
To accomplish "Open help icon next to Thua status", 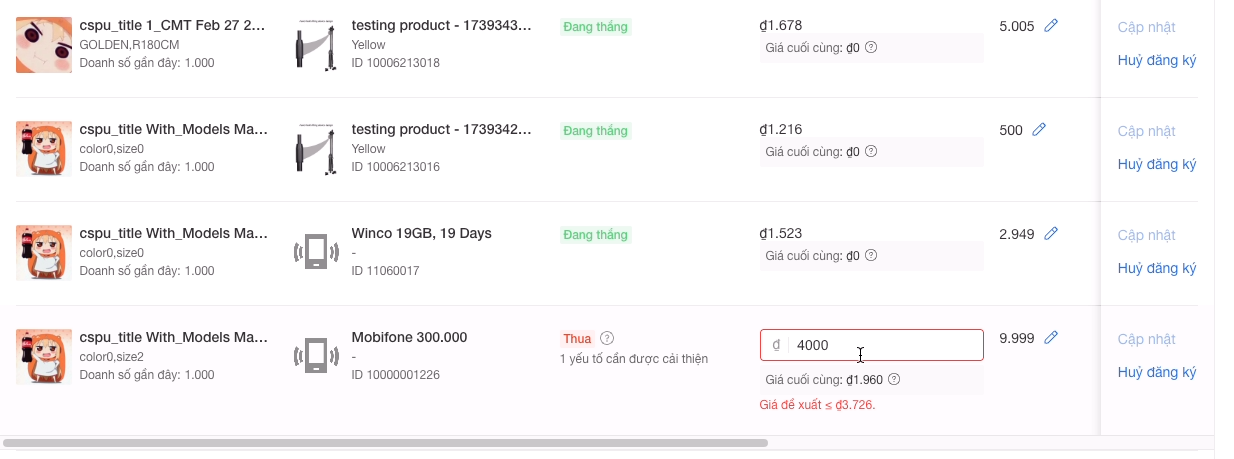I will point(607,338).
